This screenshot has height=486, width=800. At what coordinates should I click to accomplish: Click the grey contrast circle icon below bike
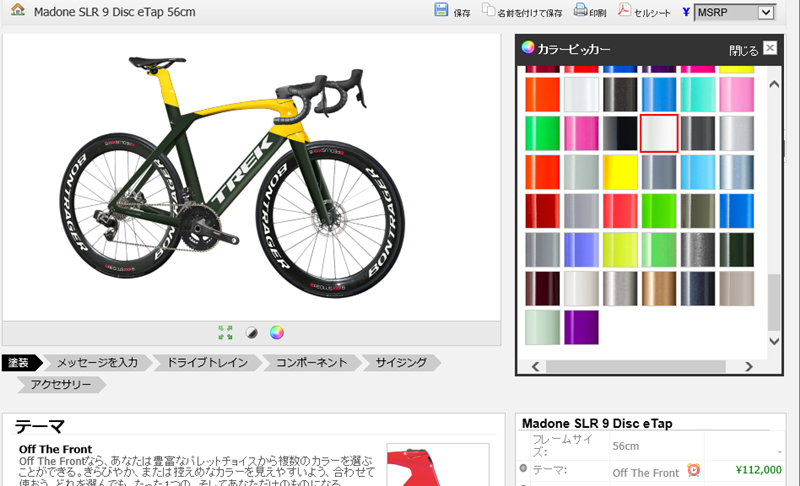(x=252, y=333)
